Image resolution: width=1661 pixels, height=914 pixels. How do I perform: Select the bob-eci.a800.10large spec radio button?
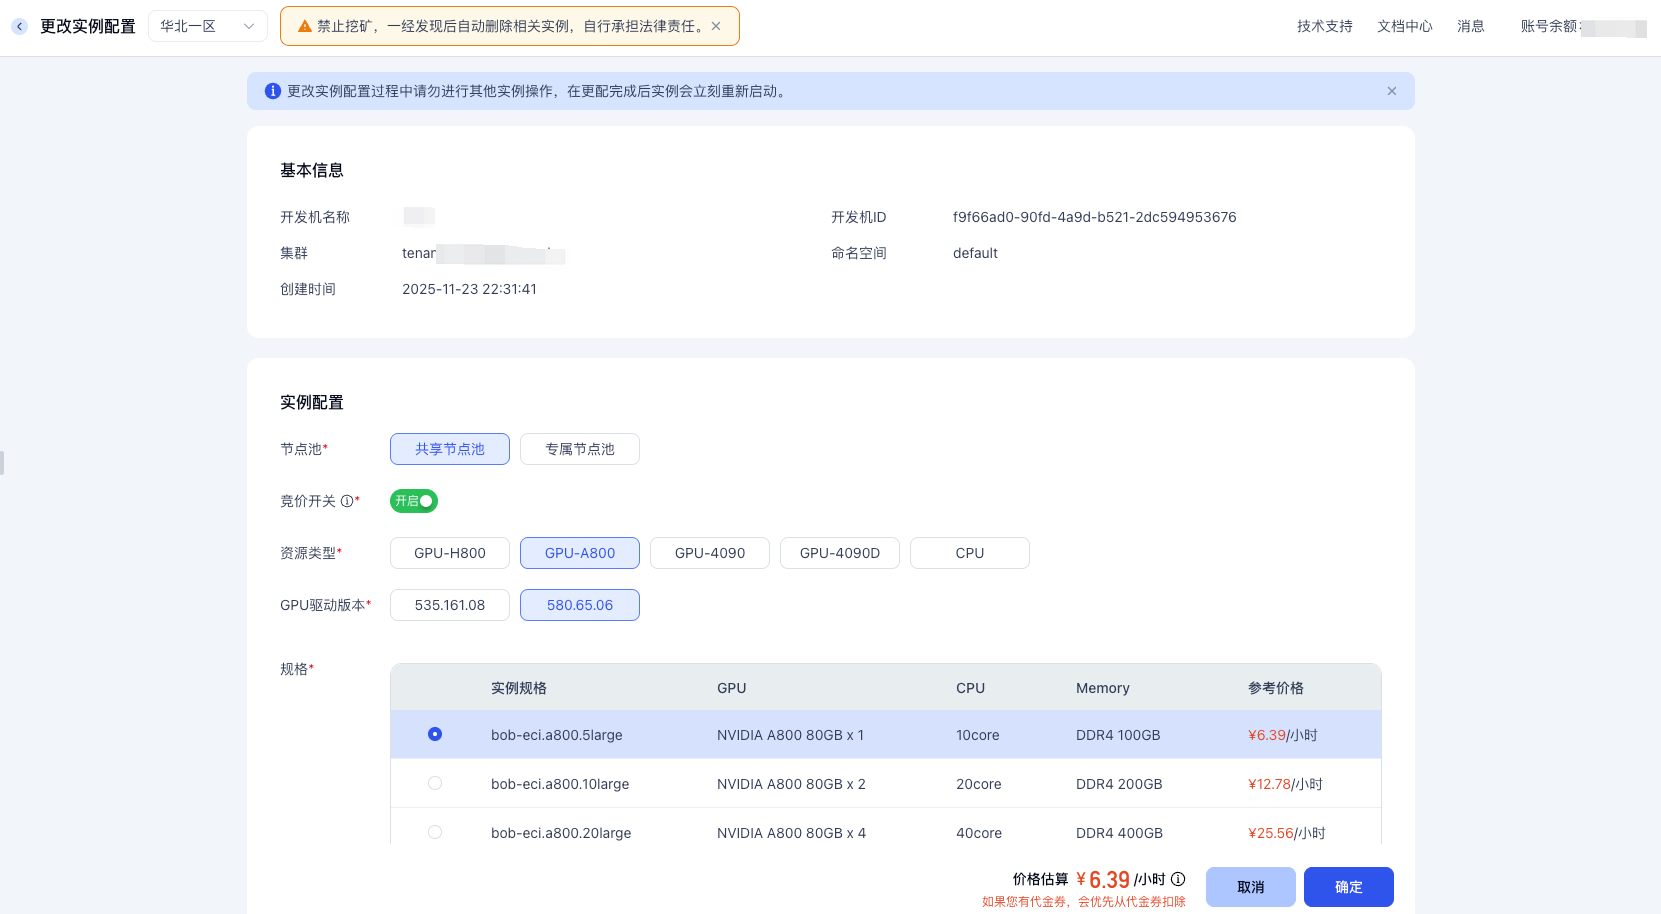pyautogui.click(x=434, y=783)
